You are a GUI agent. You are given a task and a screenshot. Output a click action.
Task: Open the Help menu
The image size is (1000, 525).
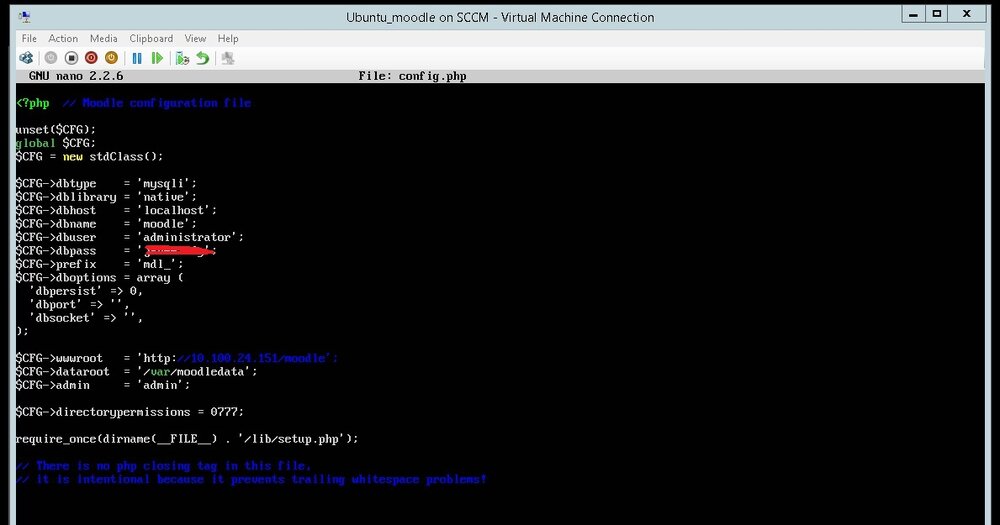coord(228,38)
